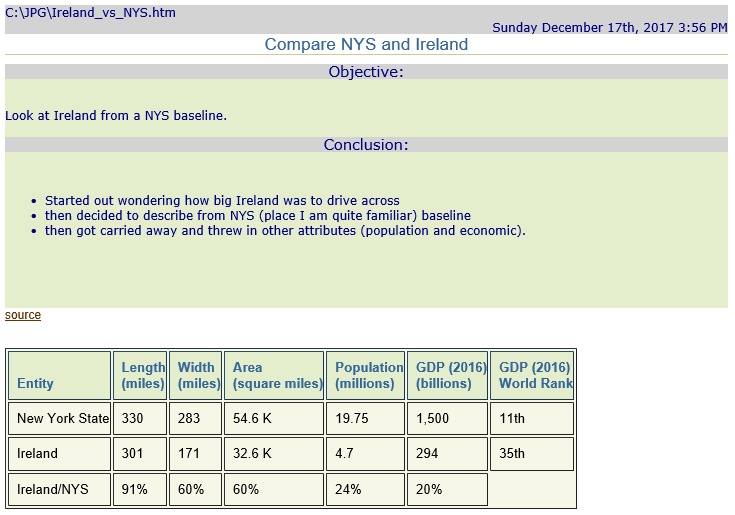Click the GDP (2016) (billions) column header
Image resolution: width=735 pixels, height=515 pixels.
coord(447,375)
